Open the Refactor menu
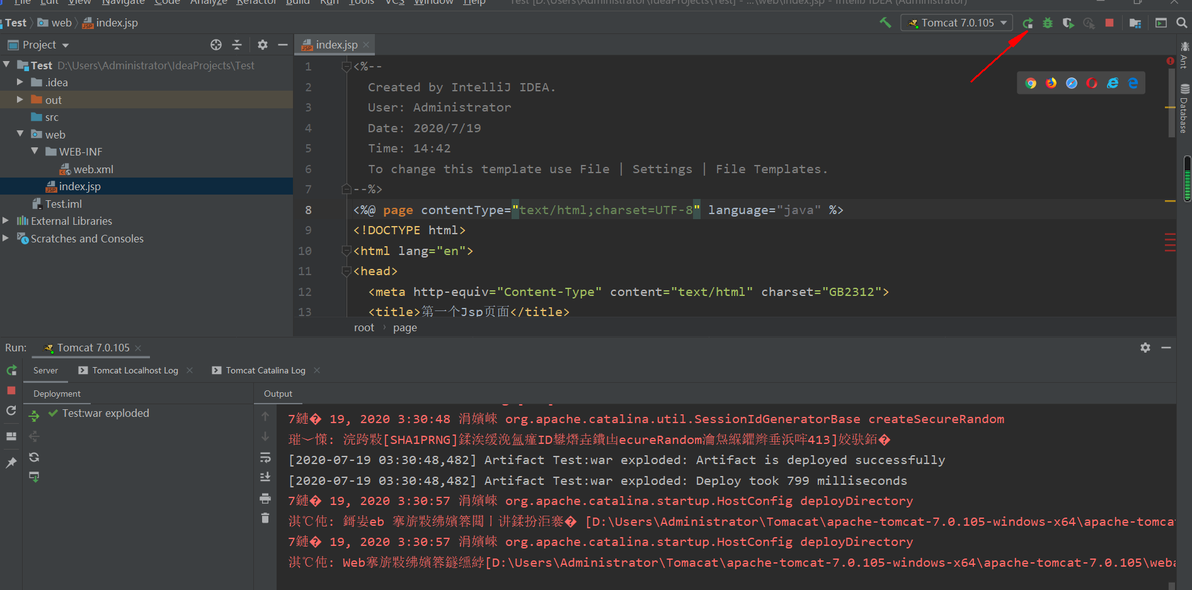 pos(256,2)
